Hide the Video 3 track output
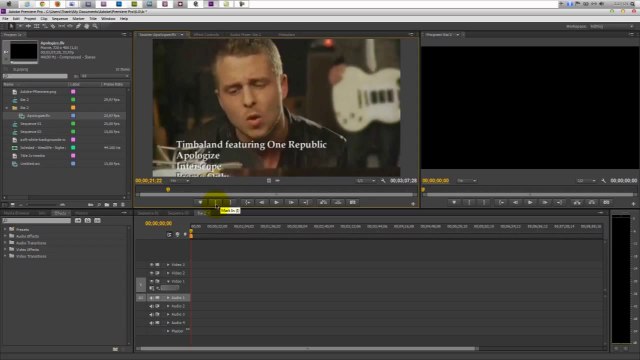This screenshot has width=640, height=360. (x=151, y=265)
